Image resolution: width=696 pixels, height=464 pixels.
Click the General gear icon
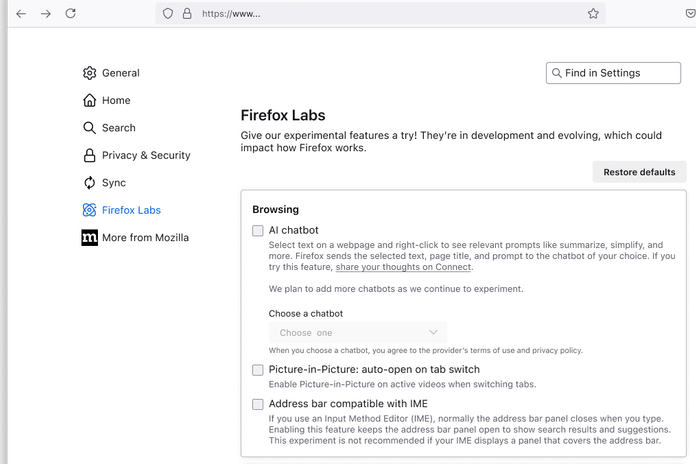[x=90, y=73]
